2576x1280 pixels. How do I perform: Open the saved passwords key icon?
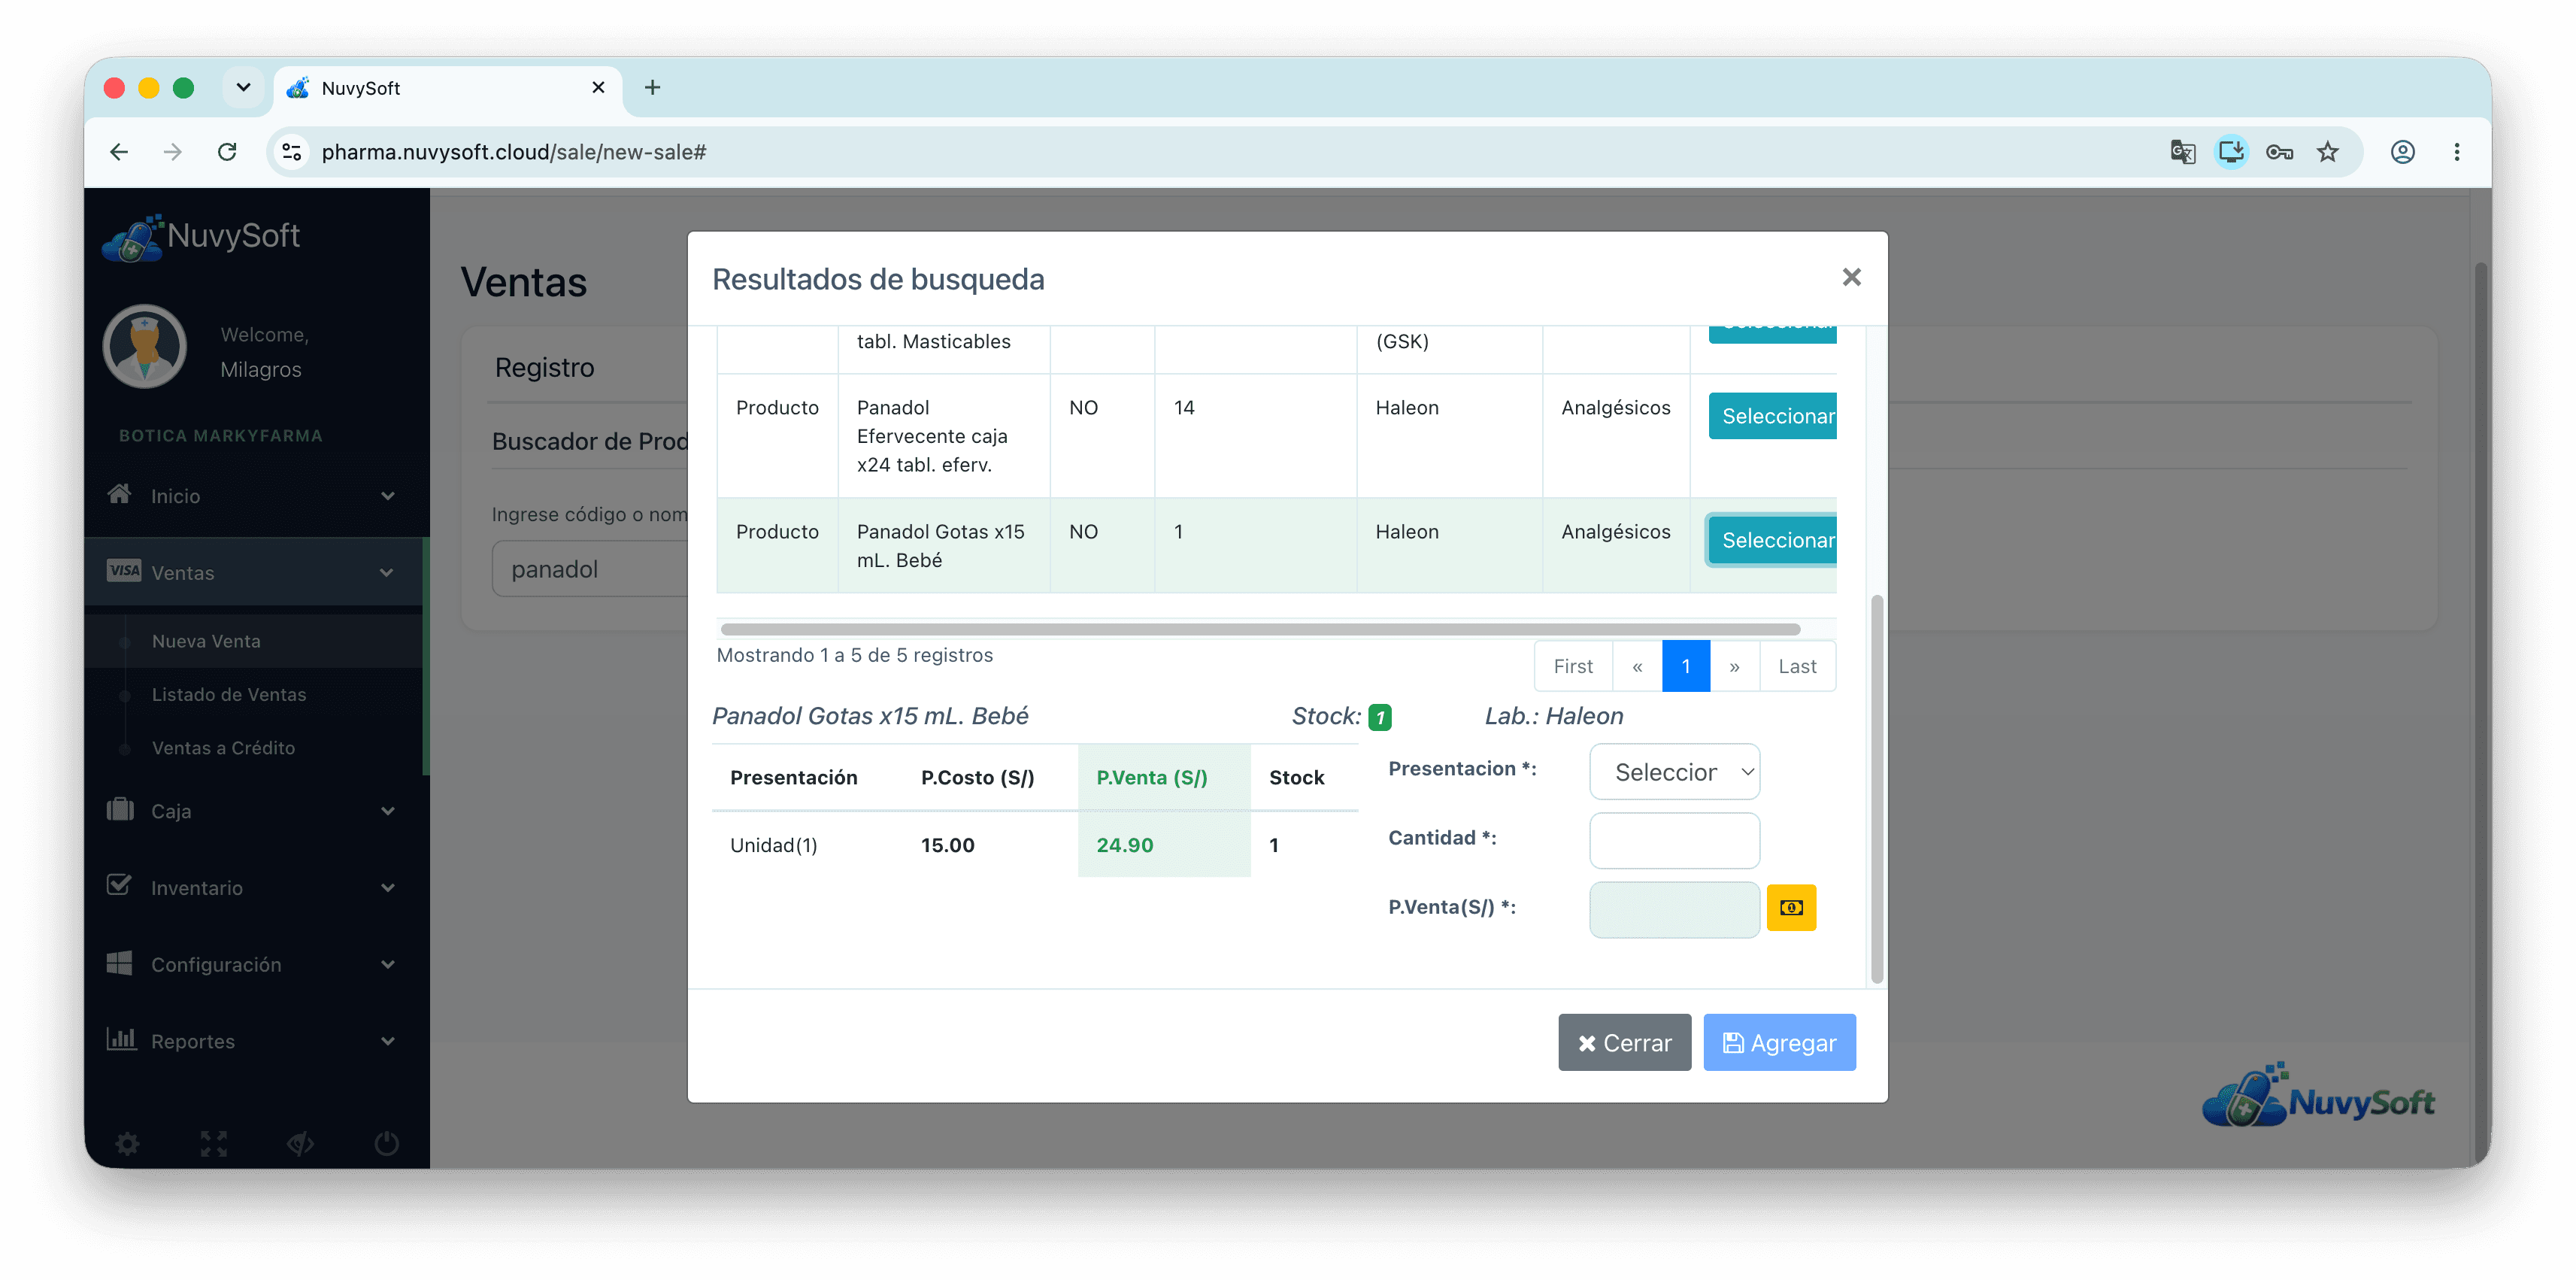click(x=2279, y=152)
